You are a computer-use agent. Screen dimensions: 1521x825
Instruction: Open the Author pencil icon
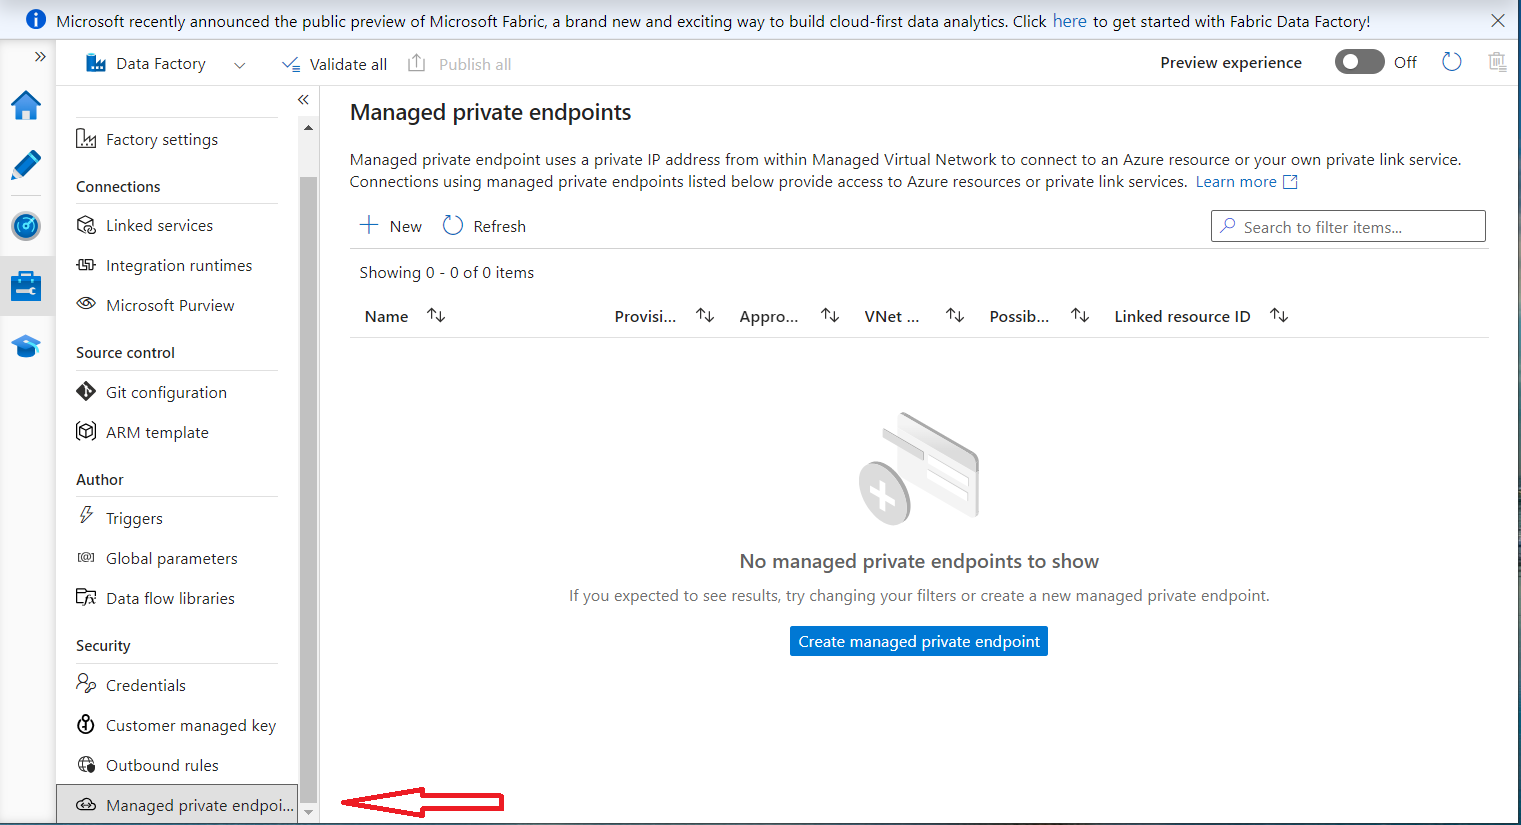point(26,165)
